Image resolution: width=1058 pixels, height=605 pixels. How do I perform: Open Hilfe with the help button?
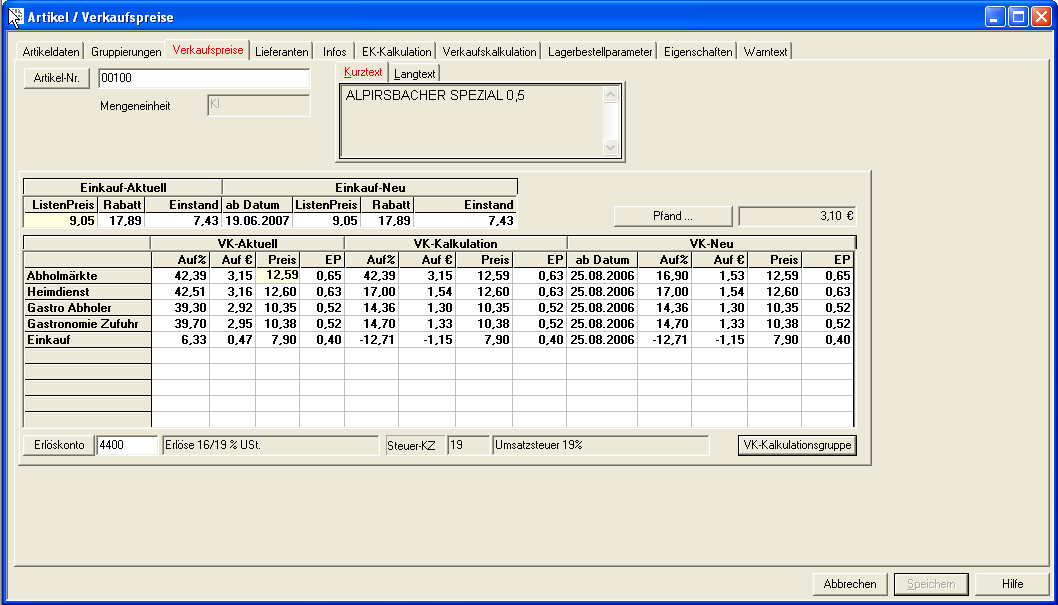(1012, 584)
